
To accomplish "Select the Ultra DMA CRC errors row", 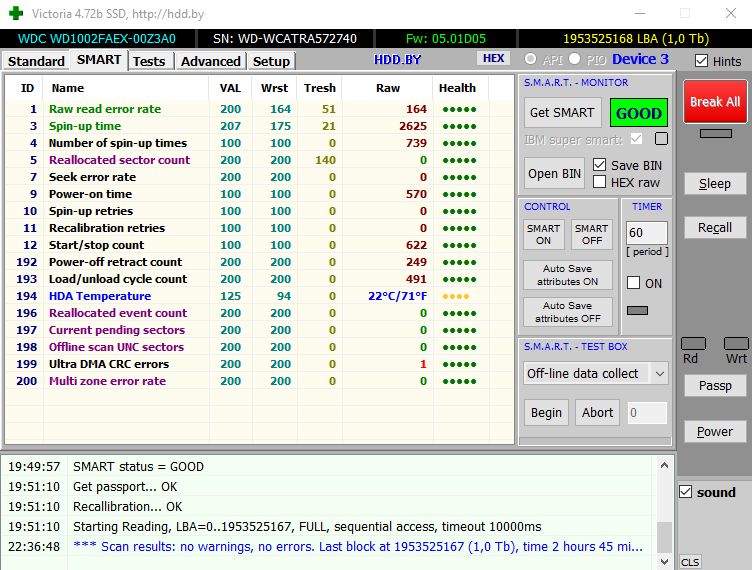I will click(x=259, y=364).
